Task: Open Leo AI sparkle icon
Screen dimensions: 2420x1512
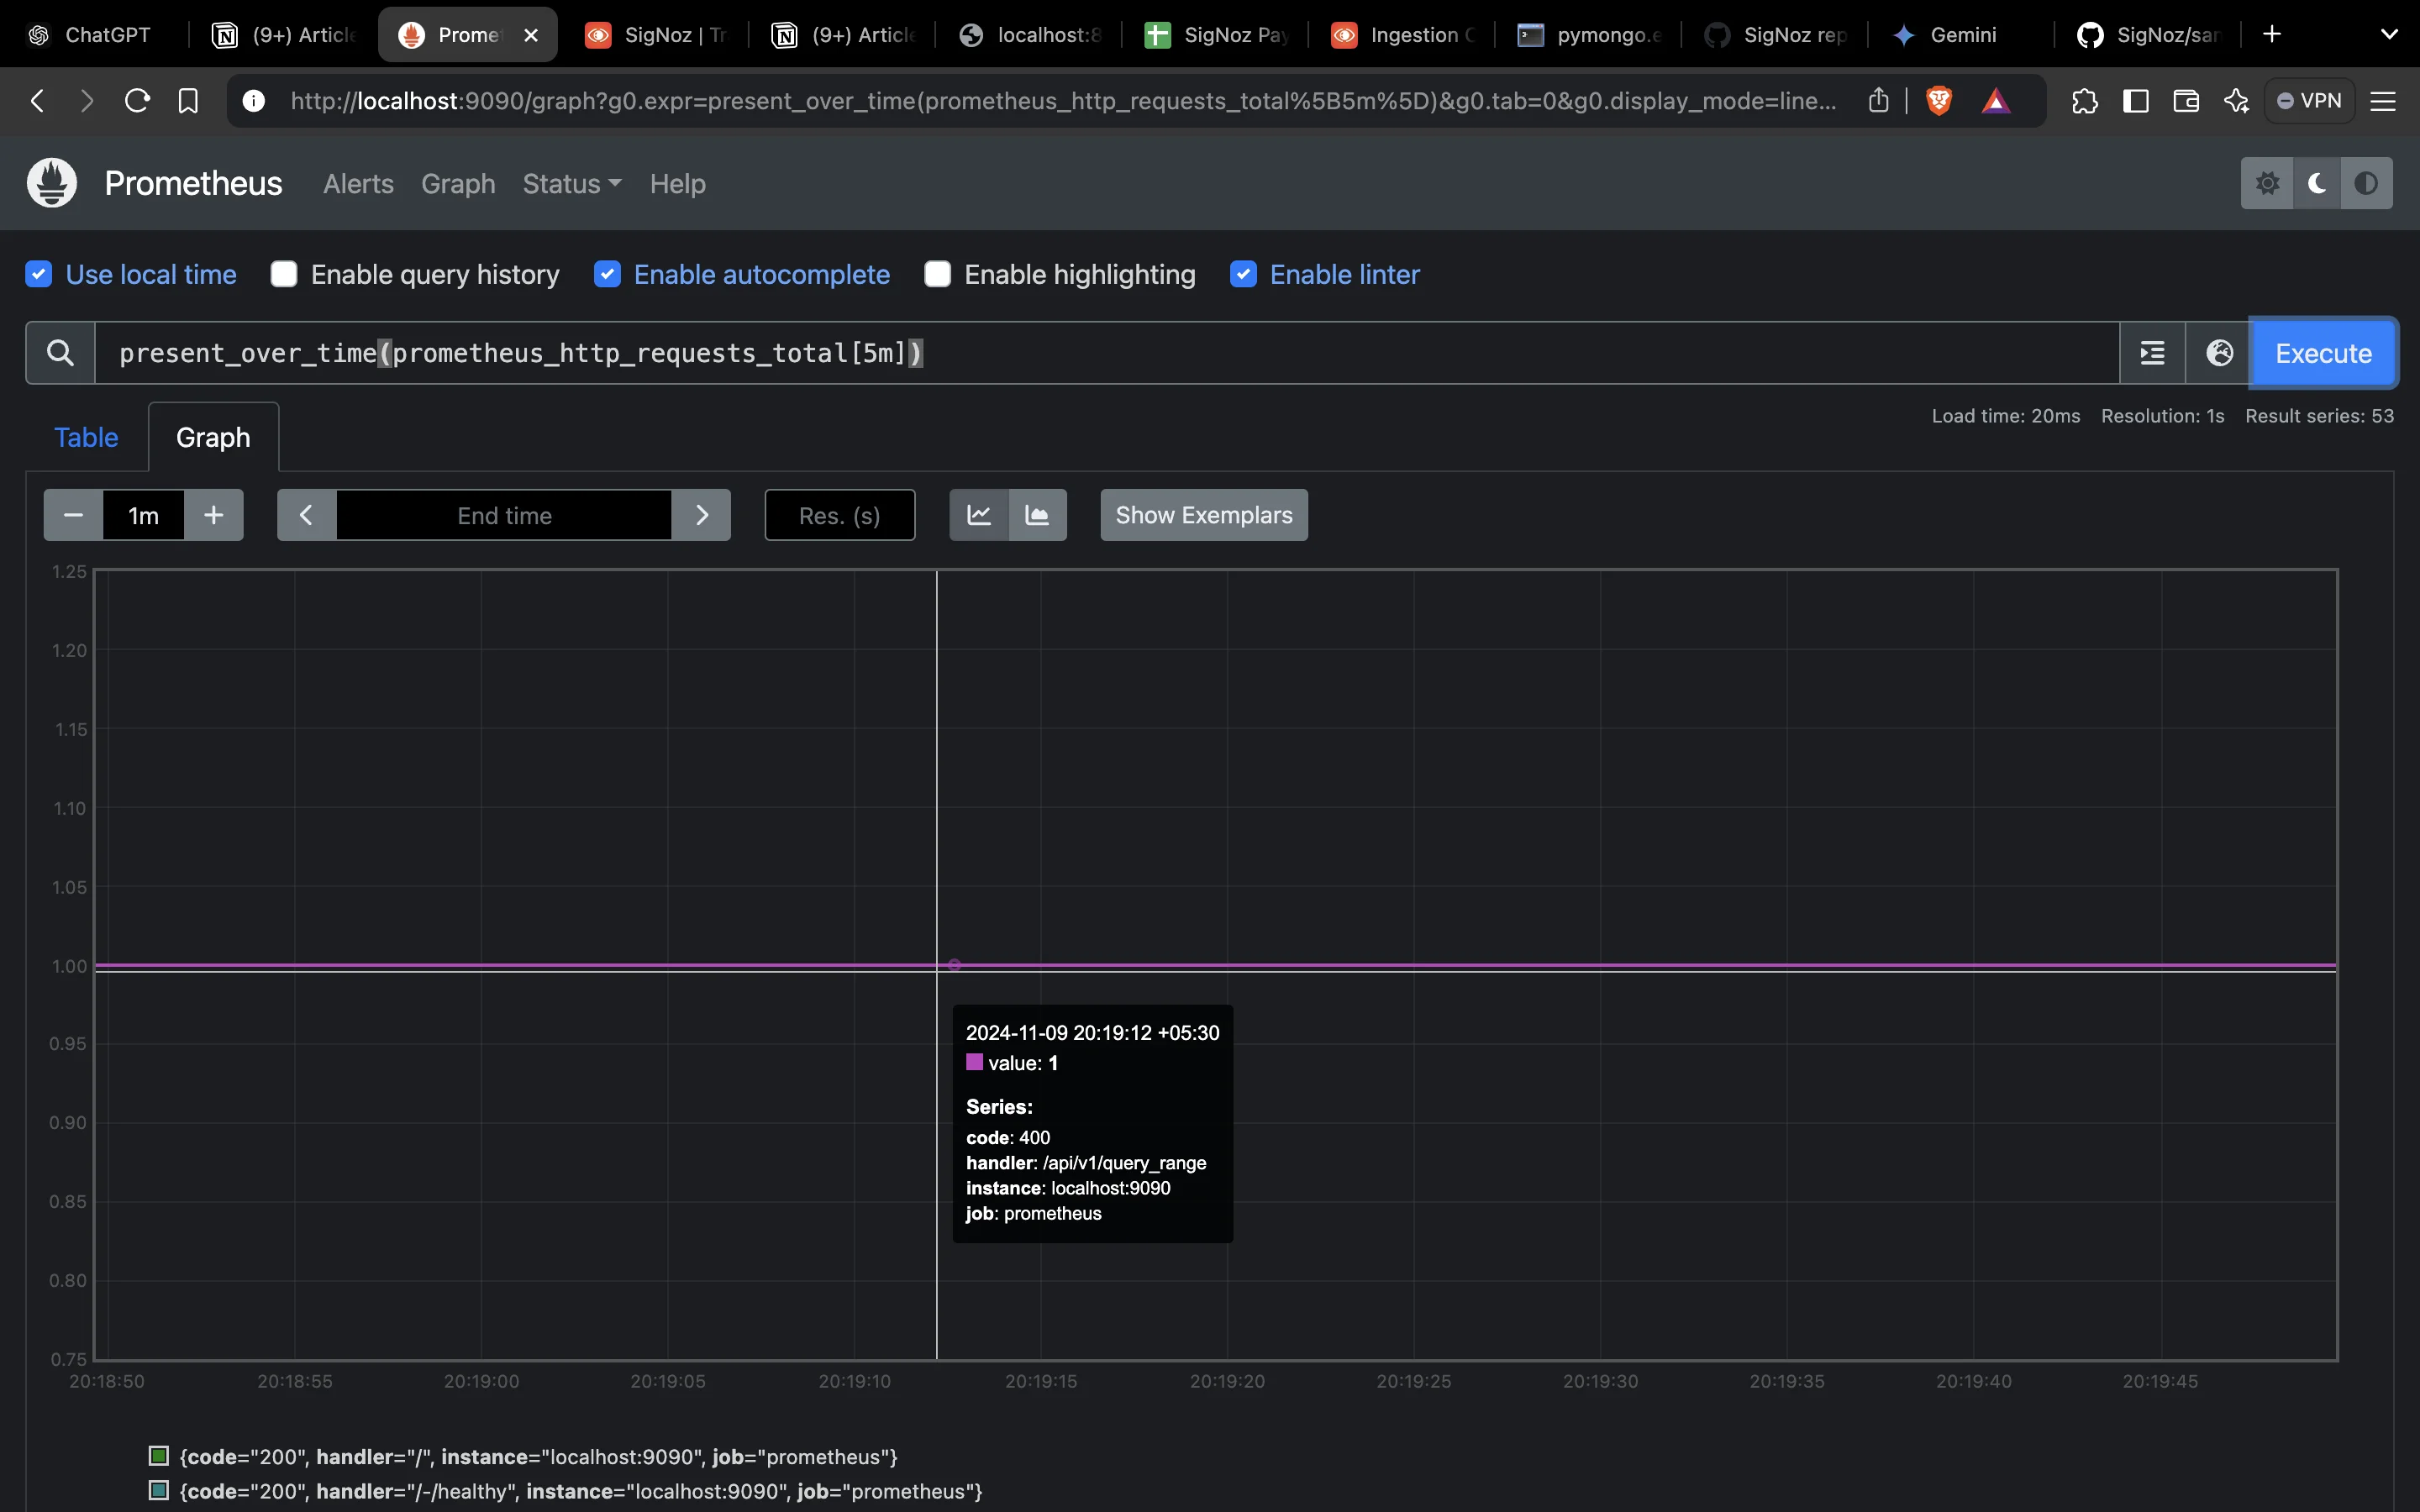Action: [2236, 101]
